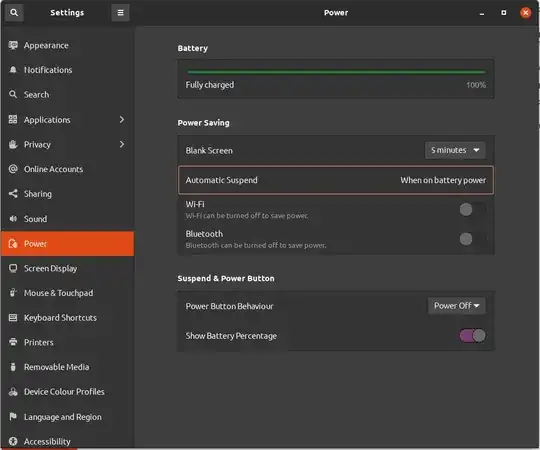
Task: Open the Automatic Suspend row
Action: 336,180
